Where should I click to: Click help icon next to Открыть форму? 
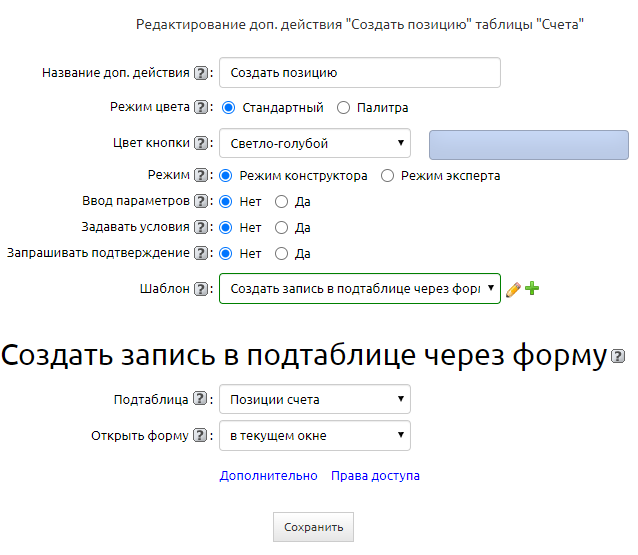(x=201, y=435)
